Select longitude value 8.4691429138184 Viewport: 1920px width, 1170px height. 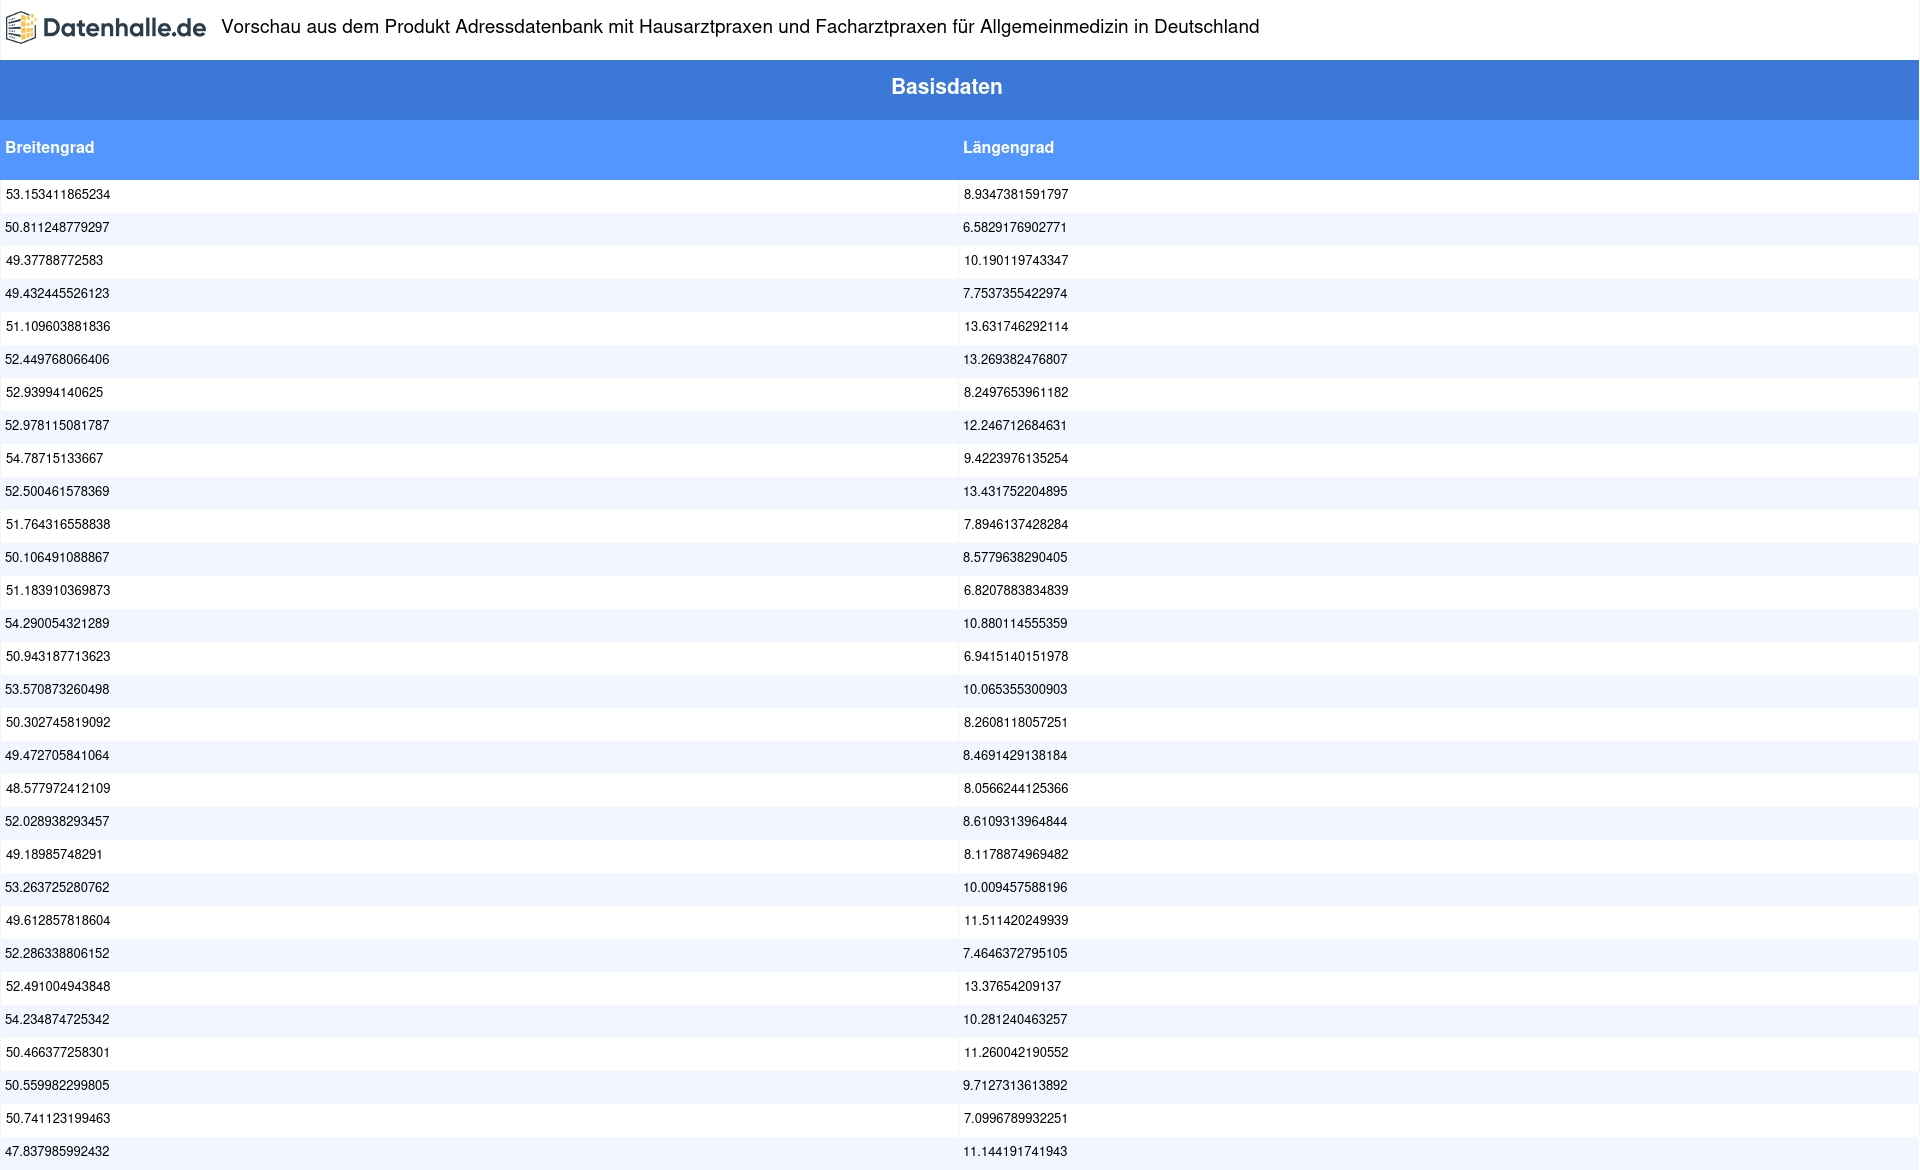[x=1015, y=756]
